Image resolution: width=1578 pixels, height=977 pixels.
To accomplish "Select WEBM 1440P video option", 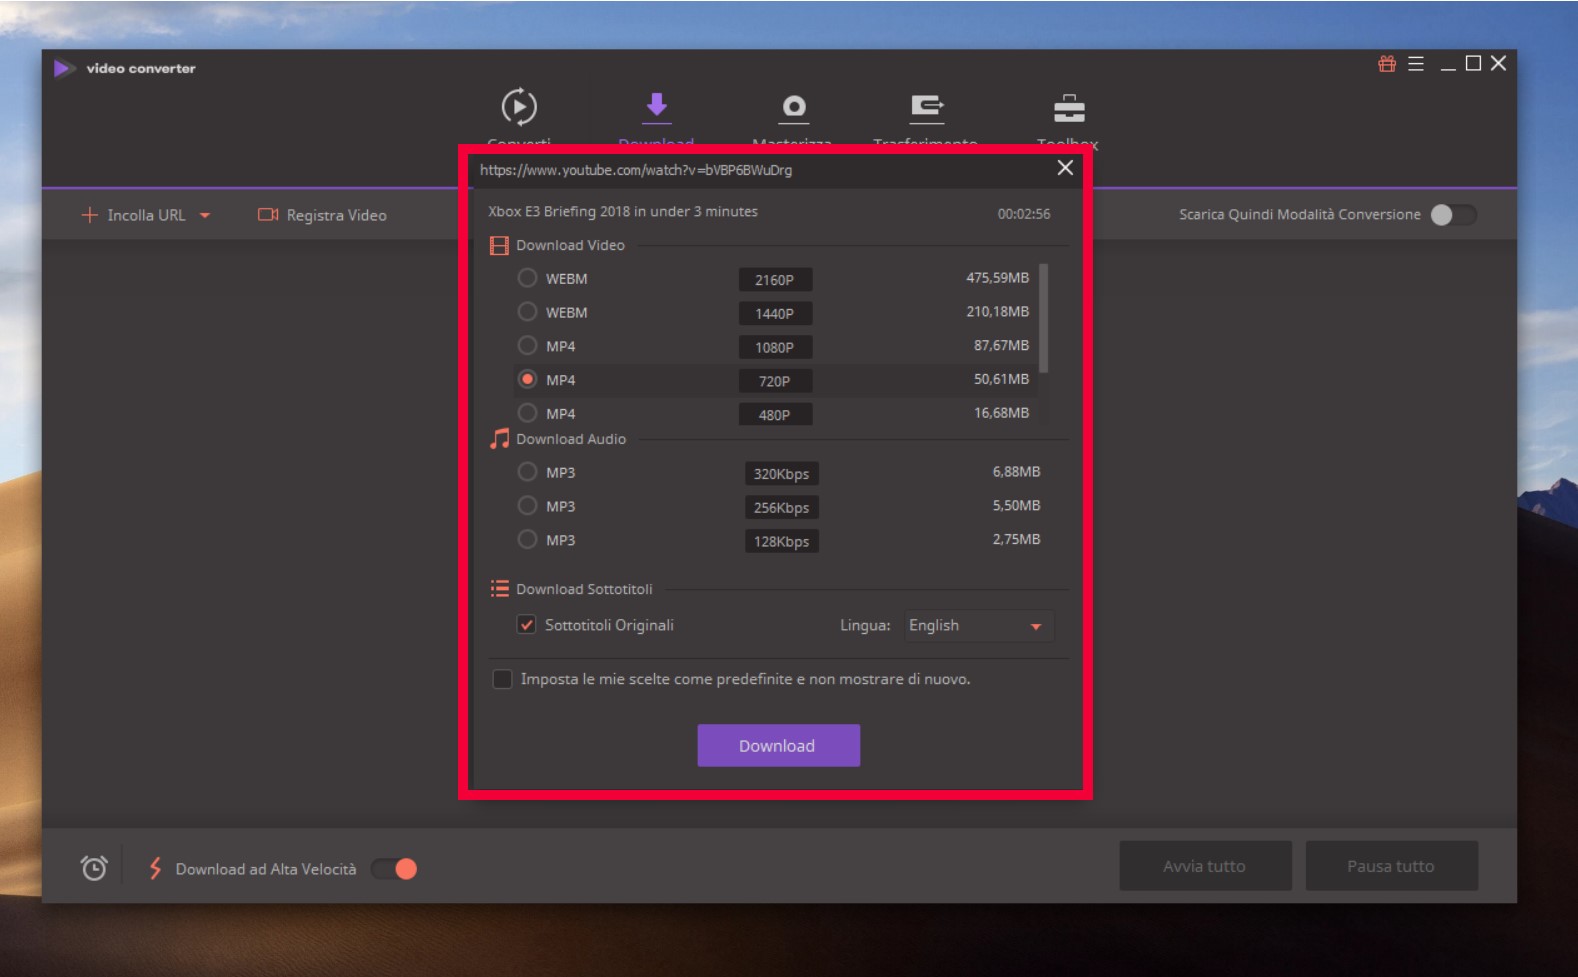I will [527, 312].
